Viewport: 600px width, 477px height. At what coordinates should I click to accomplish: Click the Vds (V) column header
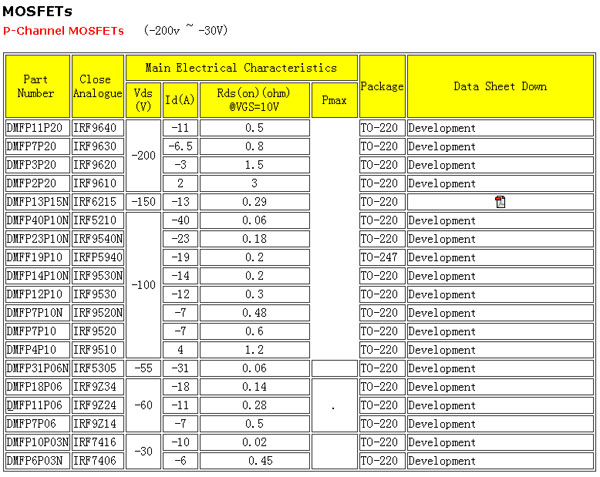coord(143,100)
